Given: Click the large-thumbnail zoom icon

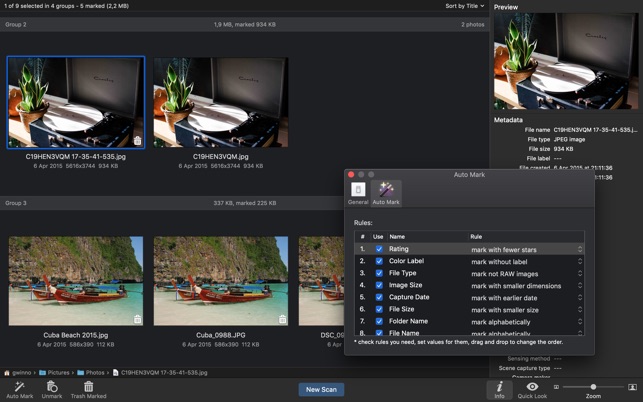Looking at the screenshot, I should [x=632, y=387].
